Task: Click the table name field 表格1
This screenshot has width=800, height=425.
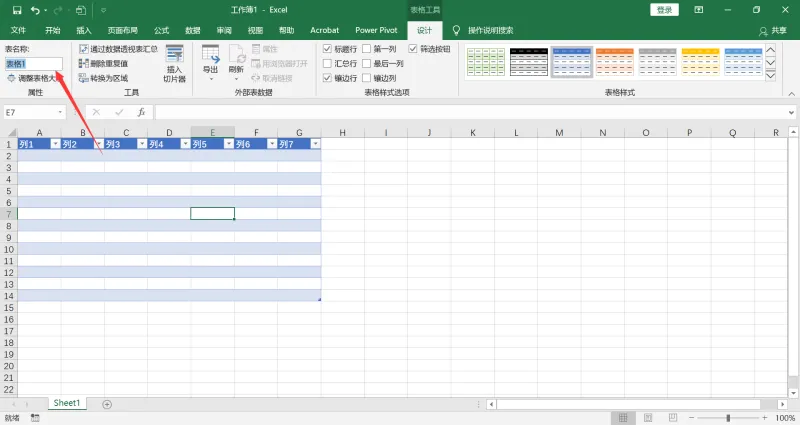Action: coord(34,64)
